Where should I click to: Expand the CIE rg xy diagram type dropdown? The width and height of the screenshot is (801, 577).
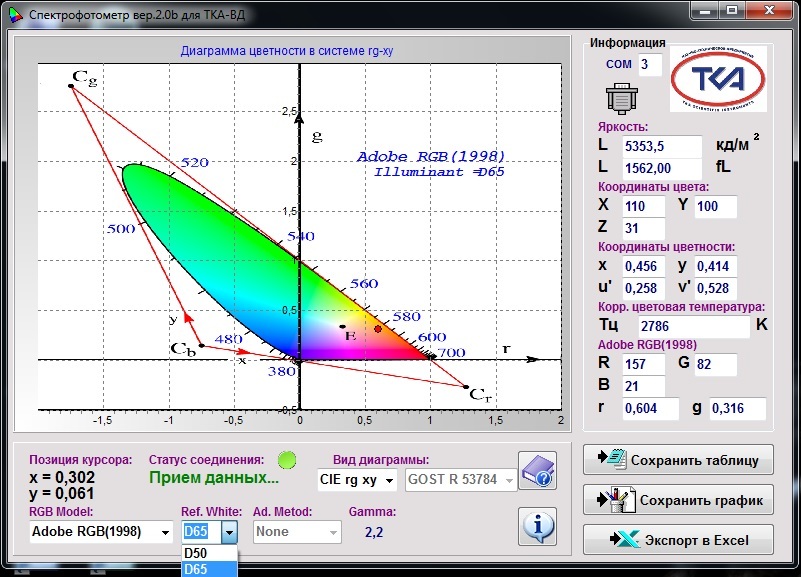(x=388, y=480)
